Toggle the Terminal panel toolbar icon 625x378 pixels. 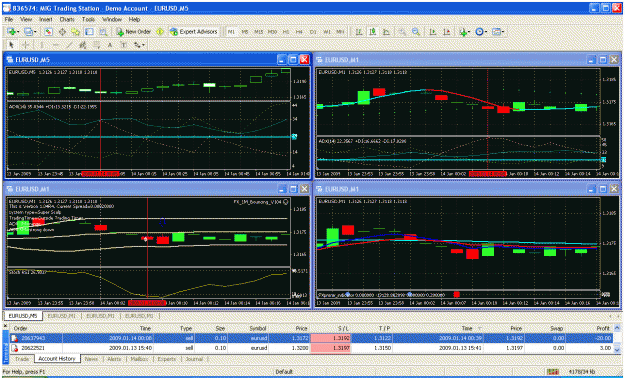pyautogui.click(x=89, y=32)
